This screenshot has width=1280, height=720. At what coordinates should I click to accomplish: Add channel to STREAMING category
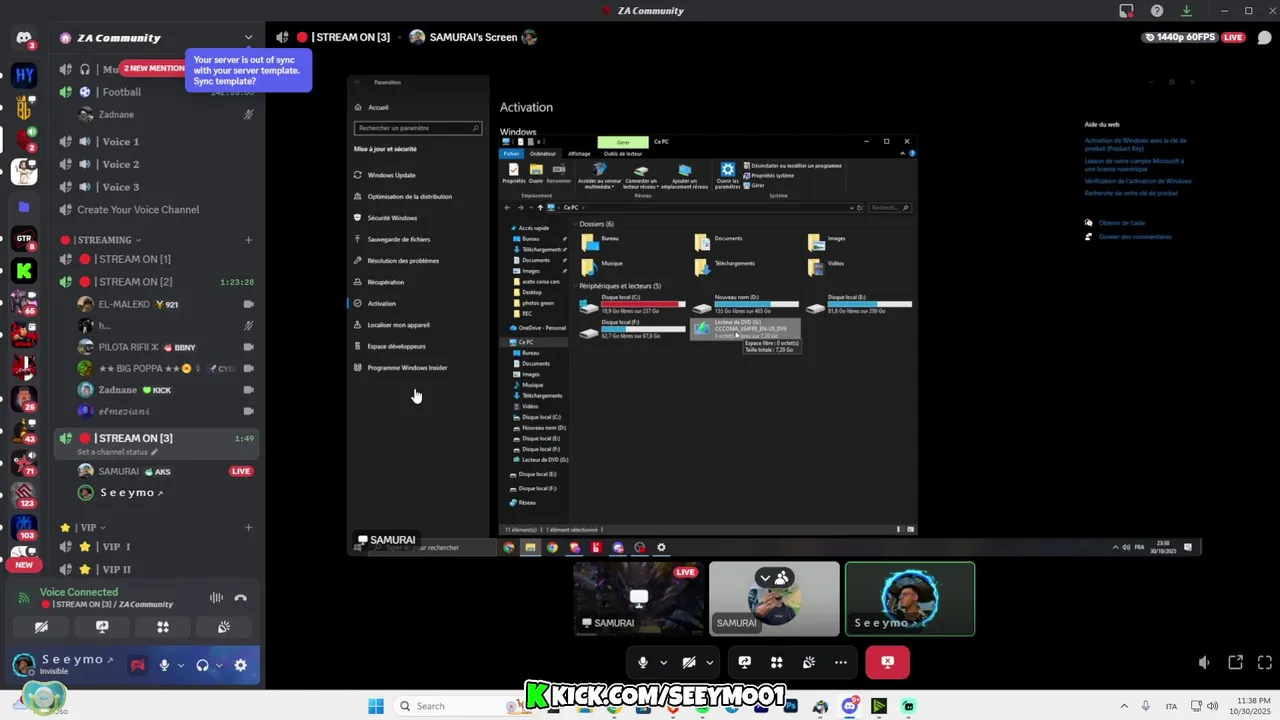click(248, 240)
